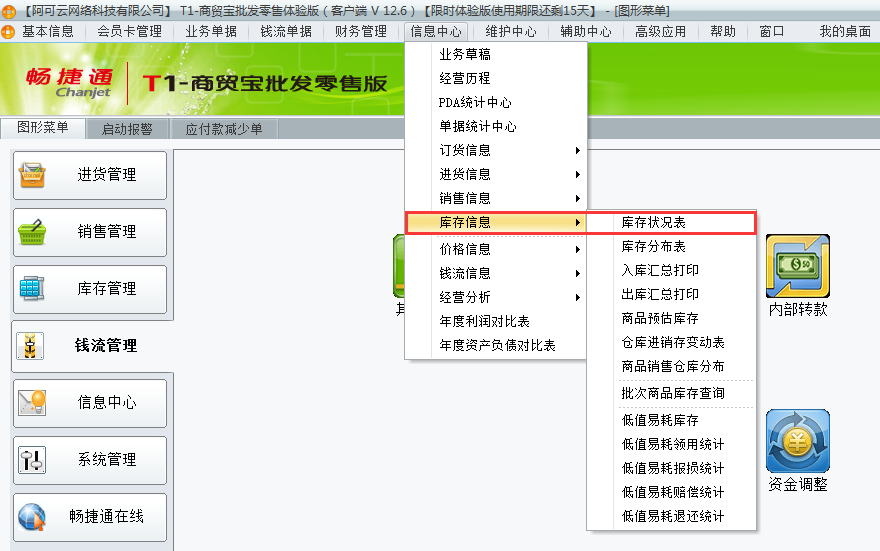Viewport: 880px width, 551px height.
Task: Open the 维护中心 menu
Action: (x=511, y=31)
